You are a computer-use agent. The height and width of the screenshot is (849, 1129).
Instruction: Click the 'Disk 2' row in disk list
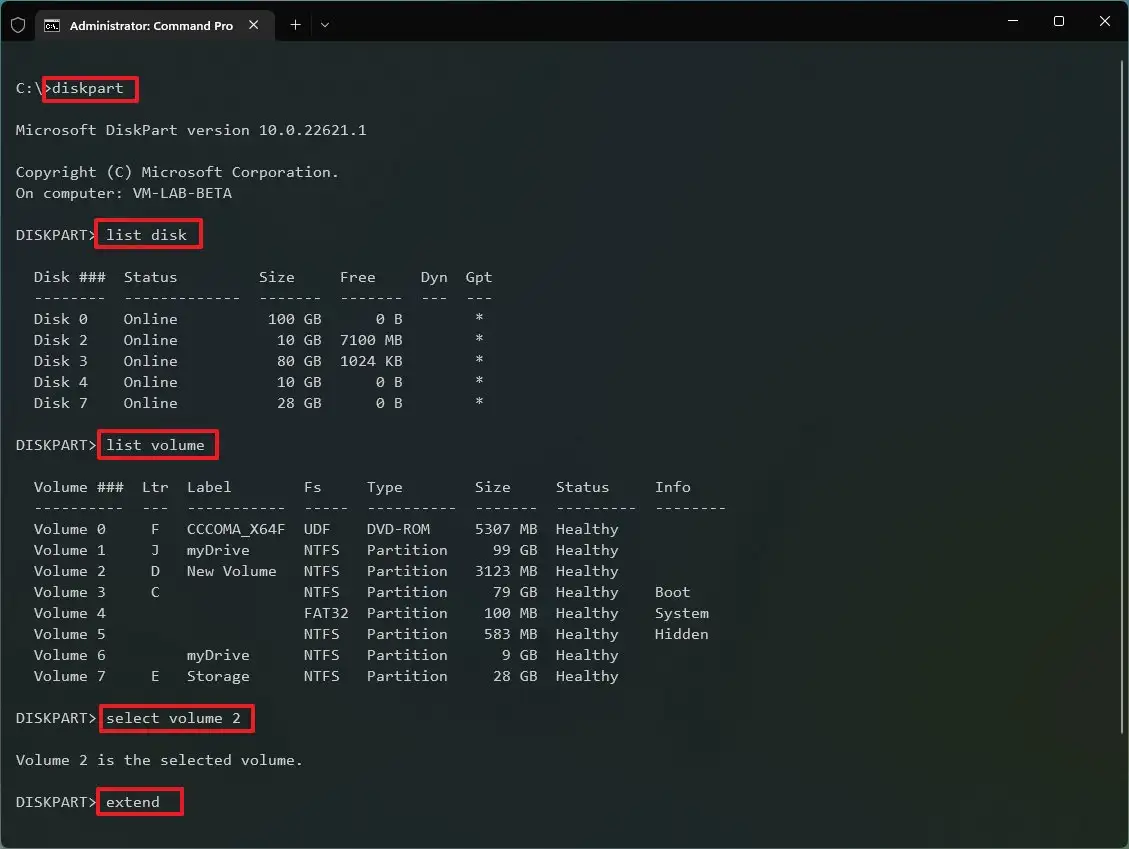click(x=61, y=340)
